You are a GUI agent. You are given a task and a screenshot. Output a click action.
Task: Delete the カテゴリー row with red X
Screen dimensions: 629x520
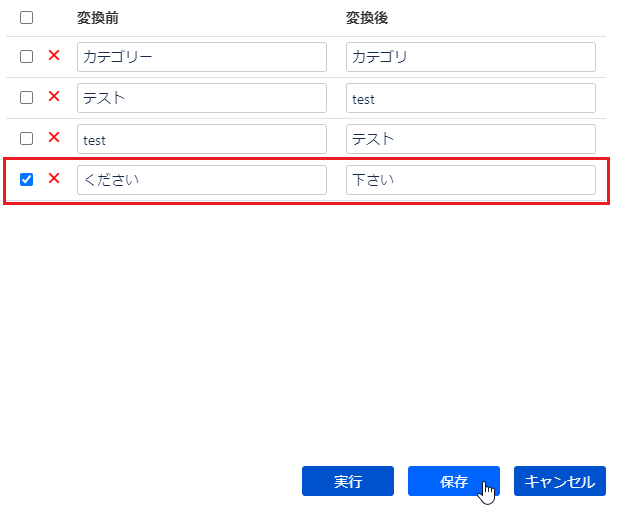coord(54,56)
